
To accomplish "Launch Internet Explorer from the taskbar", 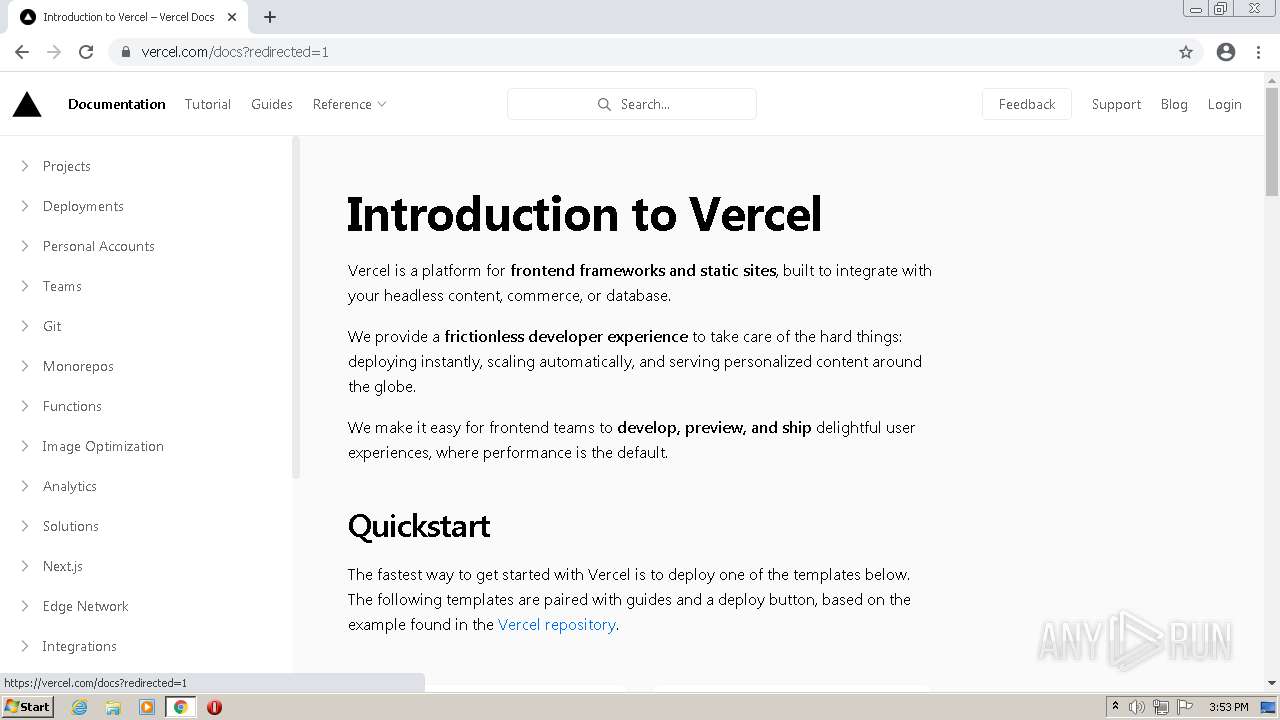I will pyautogui.click(x=80, y=707).
